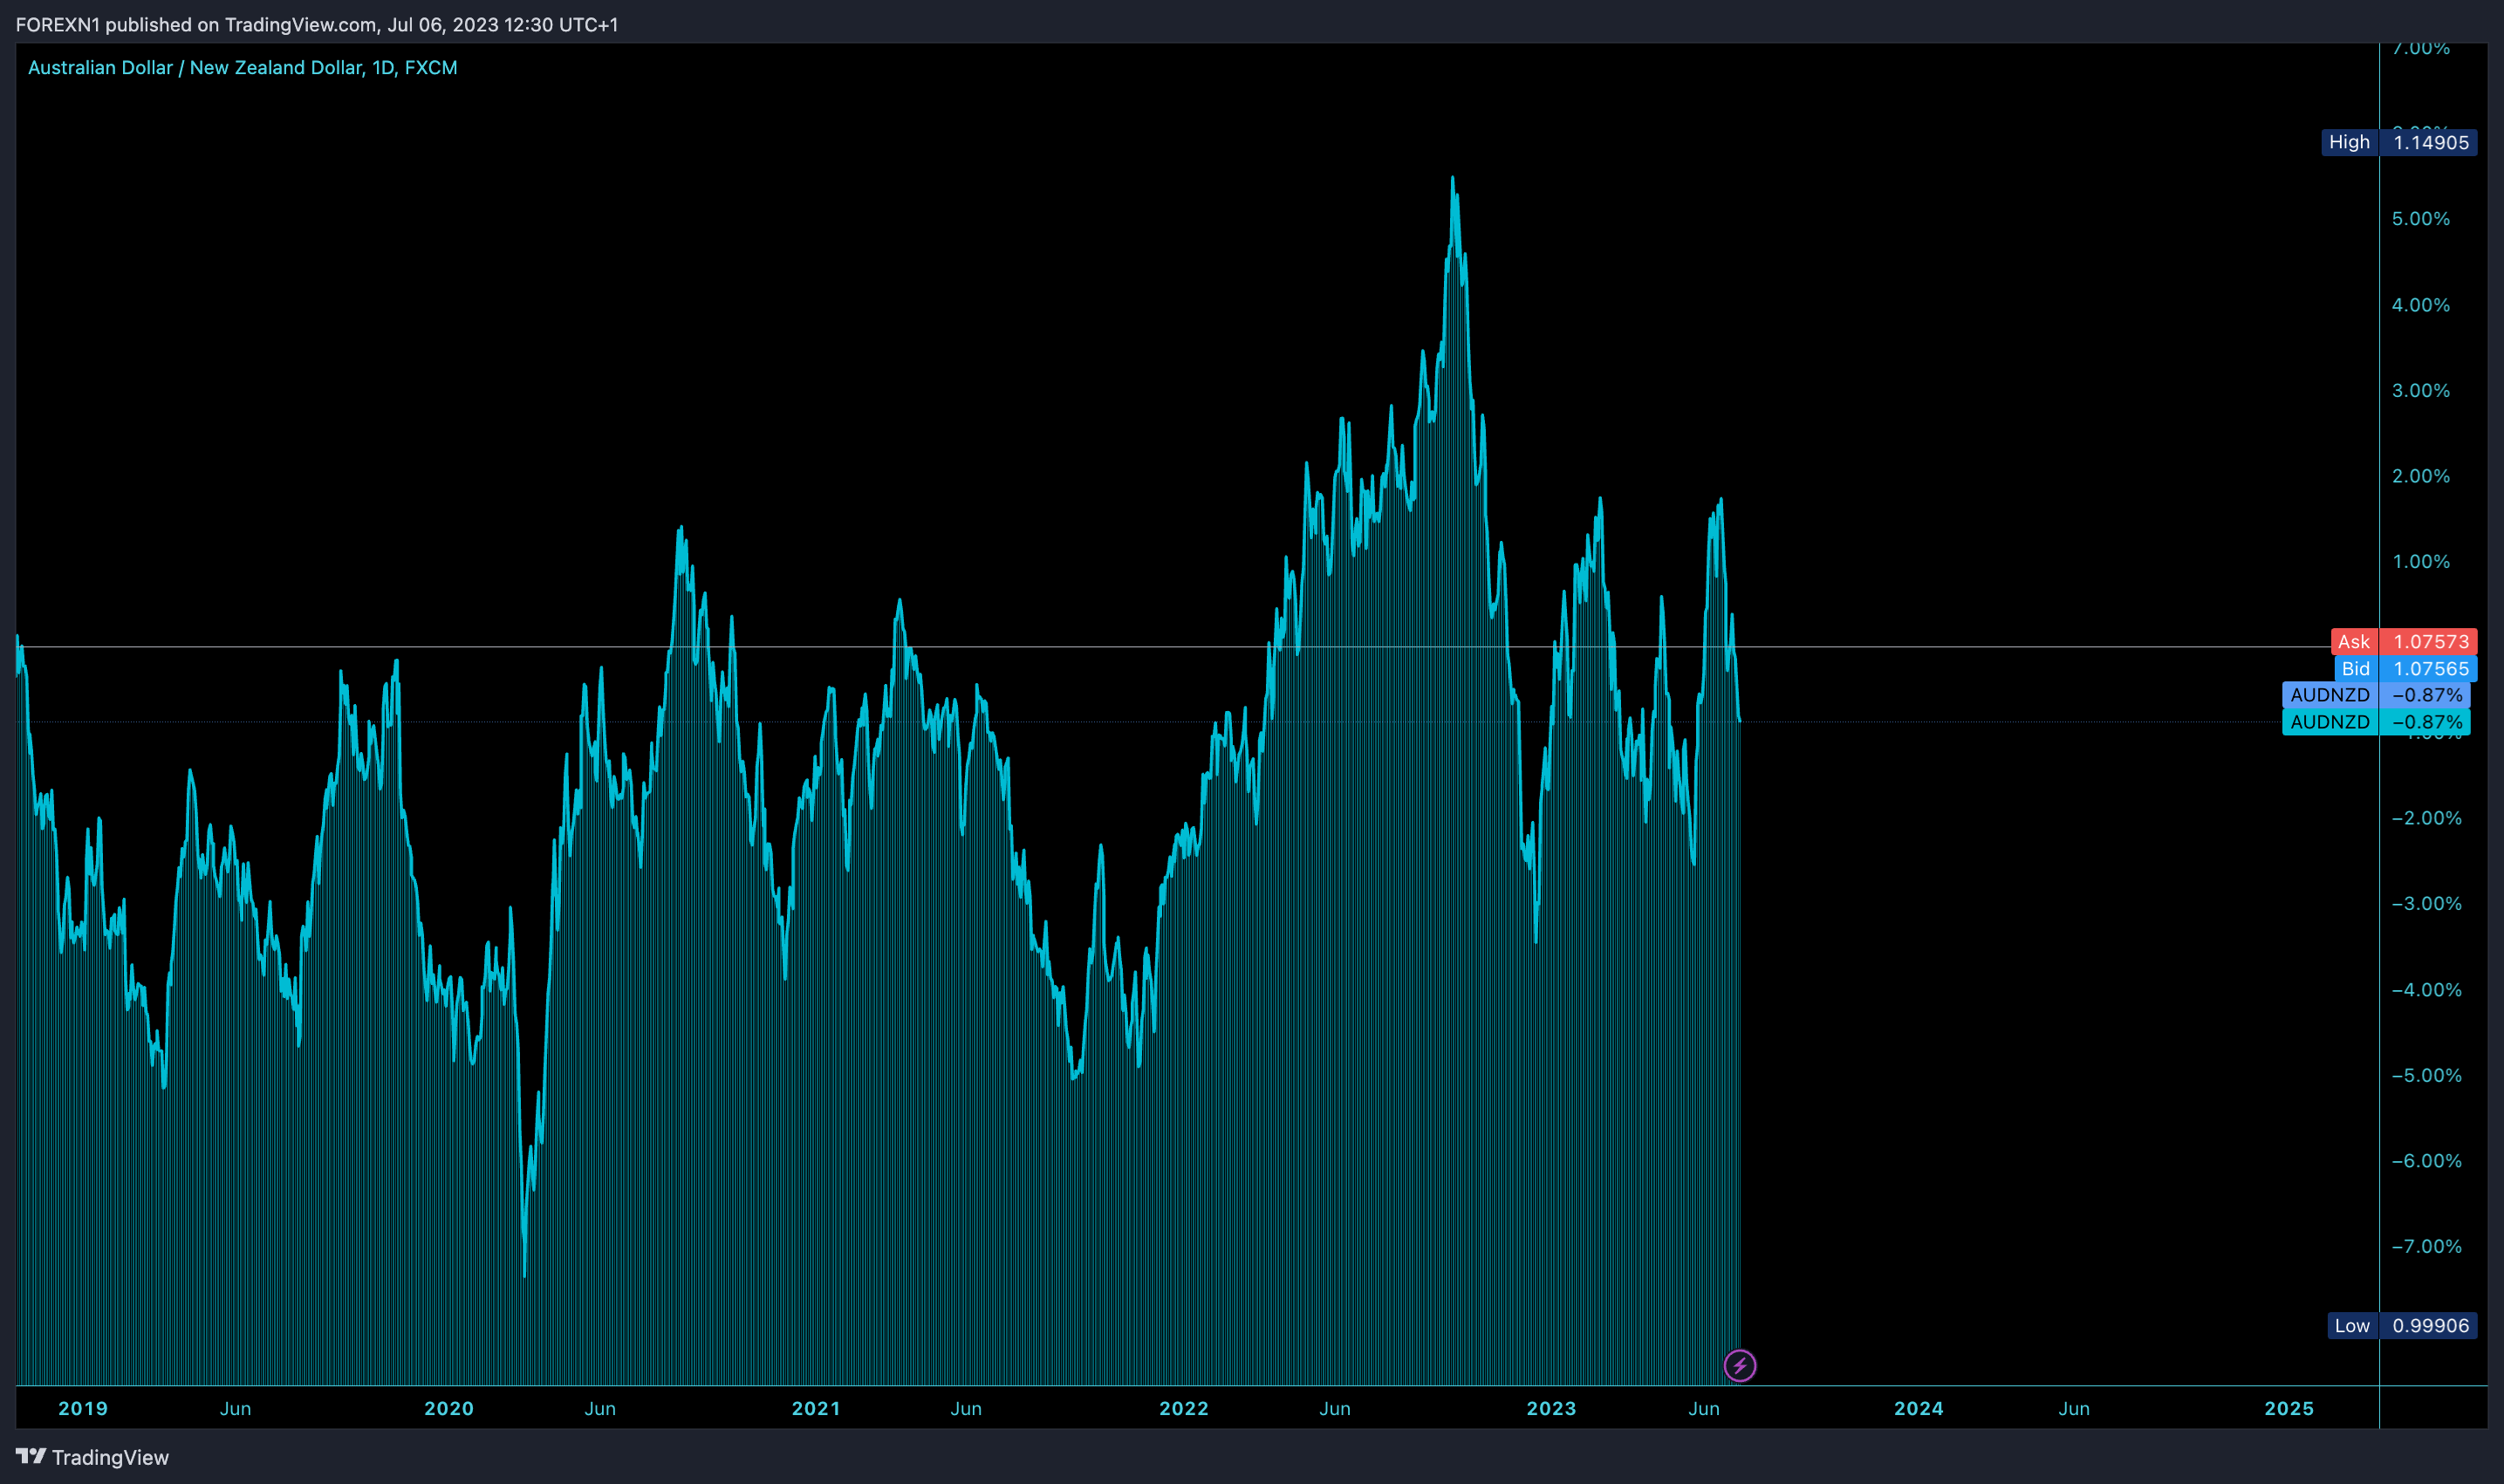
Task: Click the blue AUDNZD −0.87% label
Action: click(x=2376, y=694)
